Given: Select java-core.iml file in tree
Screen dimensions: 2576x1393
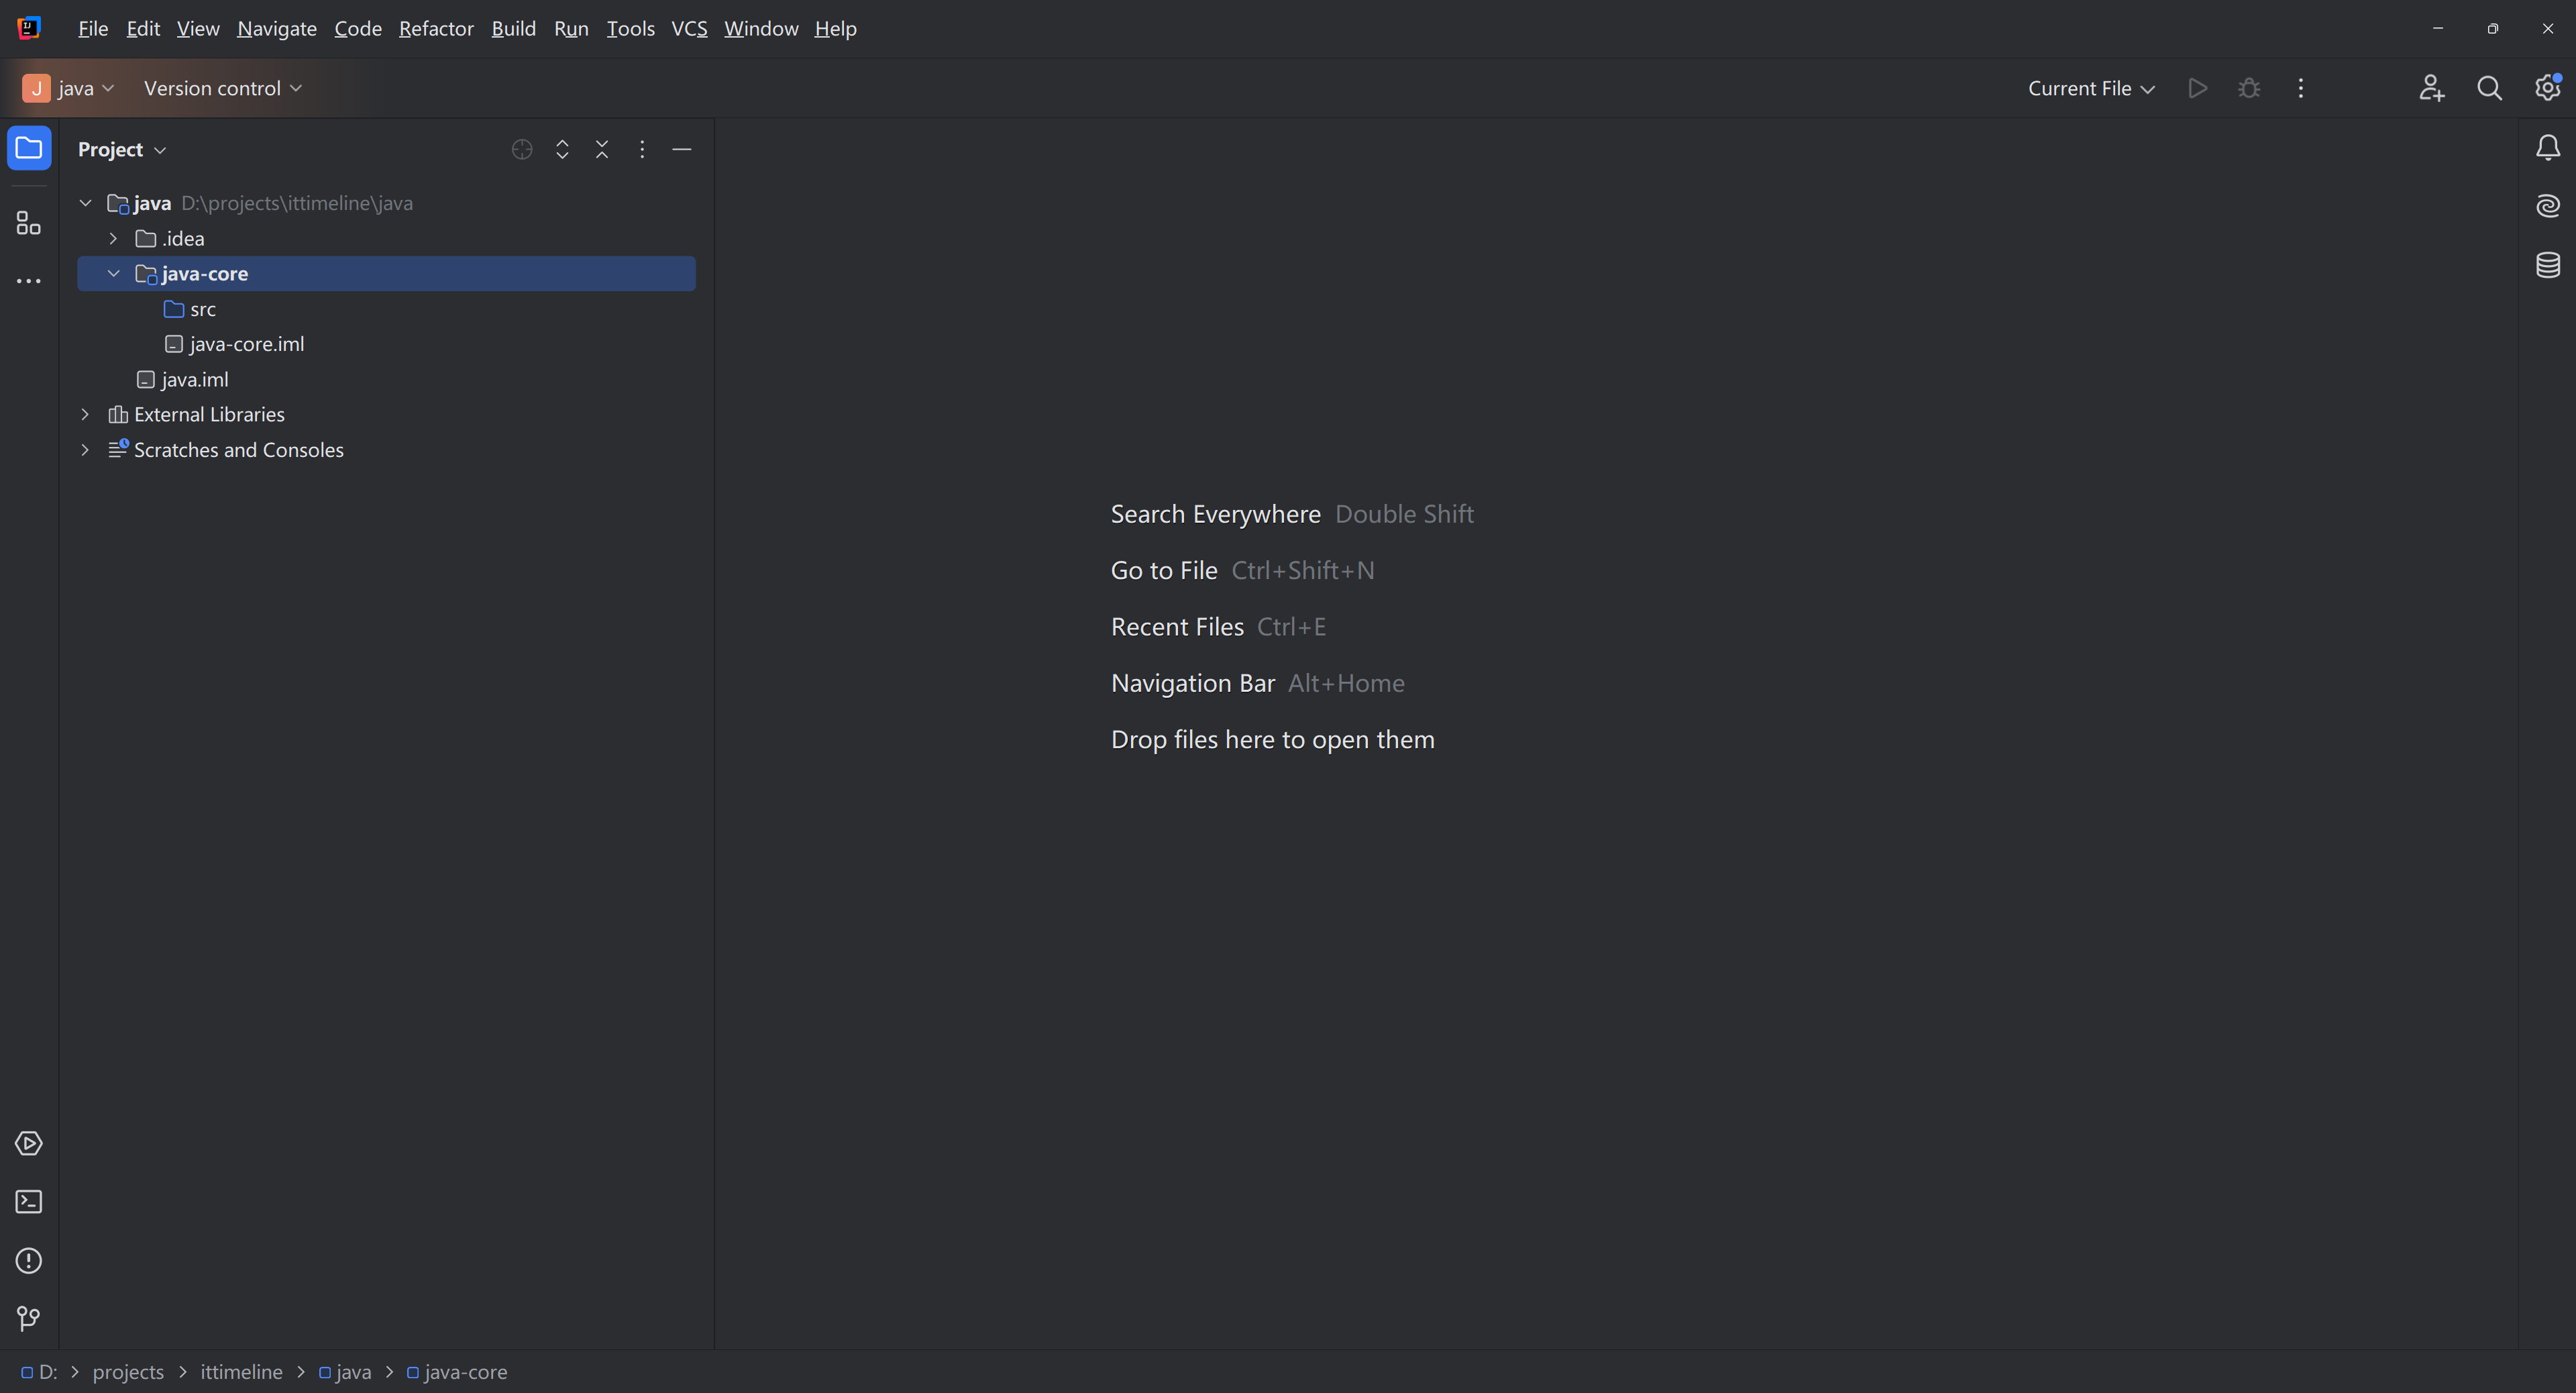Looking at the screenshot, I should pos(246,344).
